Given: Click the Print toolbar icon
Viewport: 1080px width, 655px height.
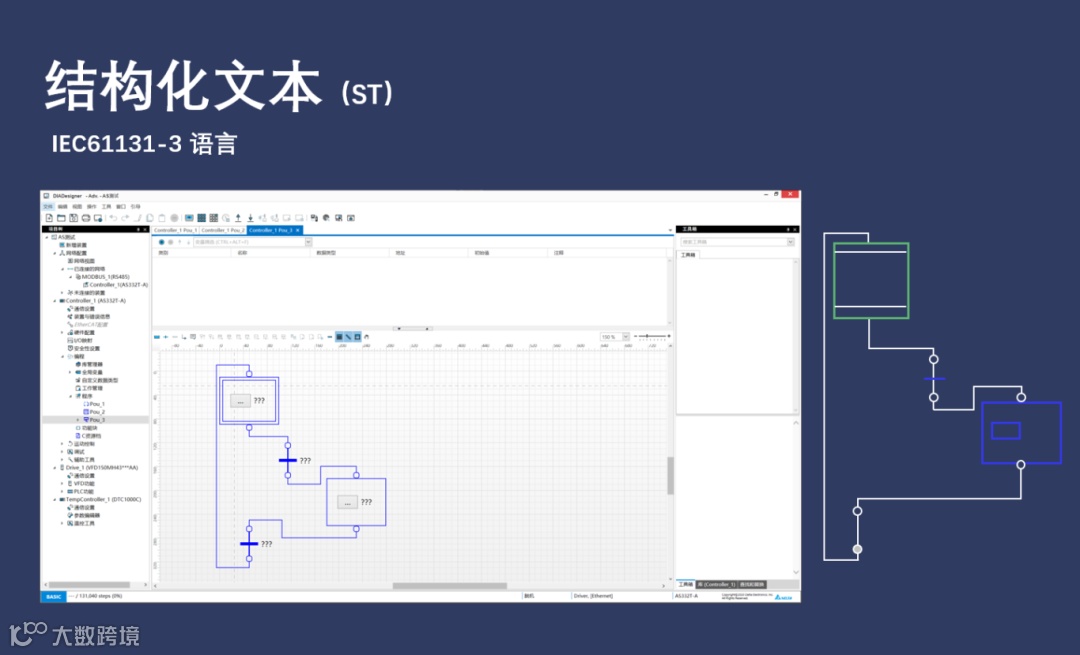Looking at the screenshot, I should 86,218.
